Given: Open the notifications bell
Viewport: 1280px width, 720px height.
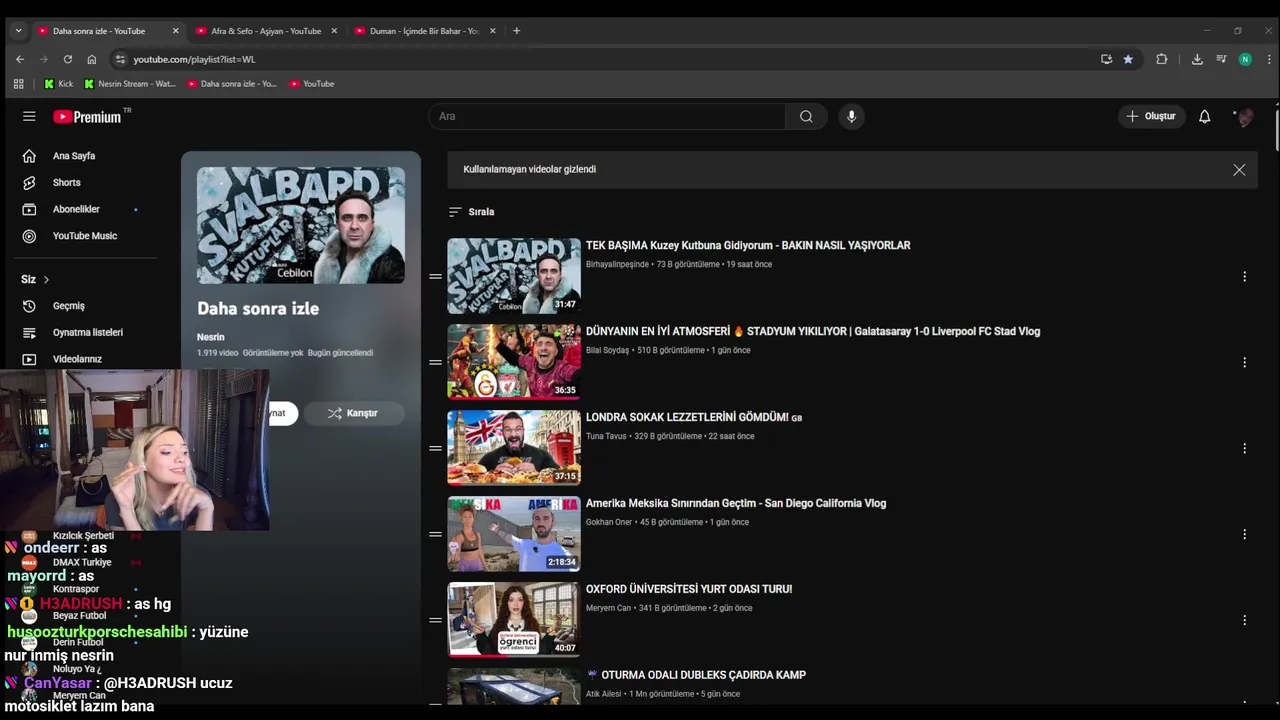Looking at the screenshot, I should point(1204,116).
